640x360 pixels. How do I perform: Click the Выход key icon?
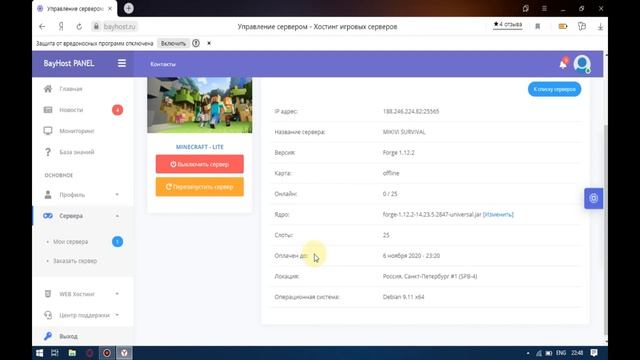[x=48, y=336]
